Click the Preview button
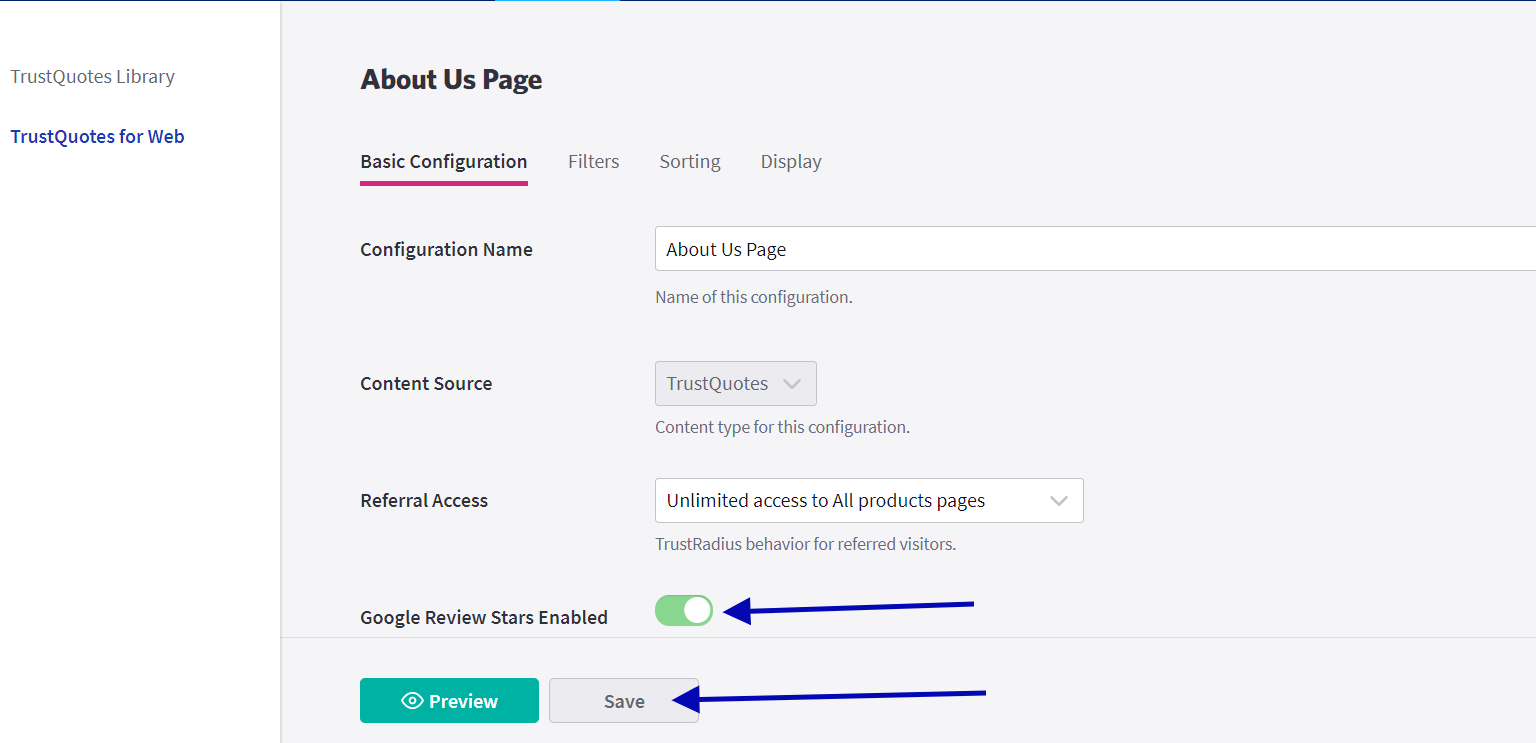1536x743 pixels. (449, 701)
